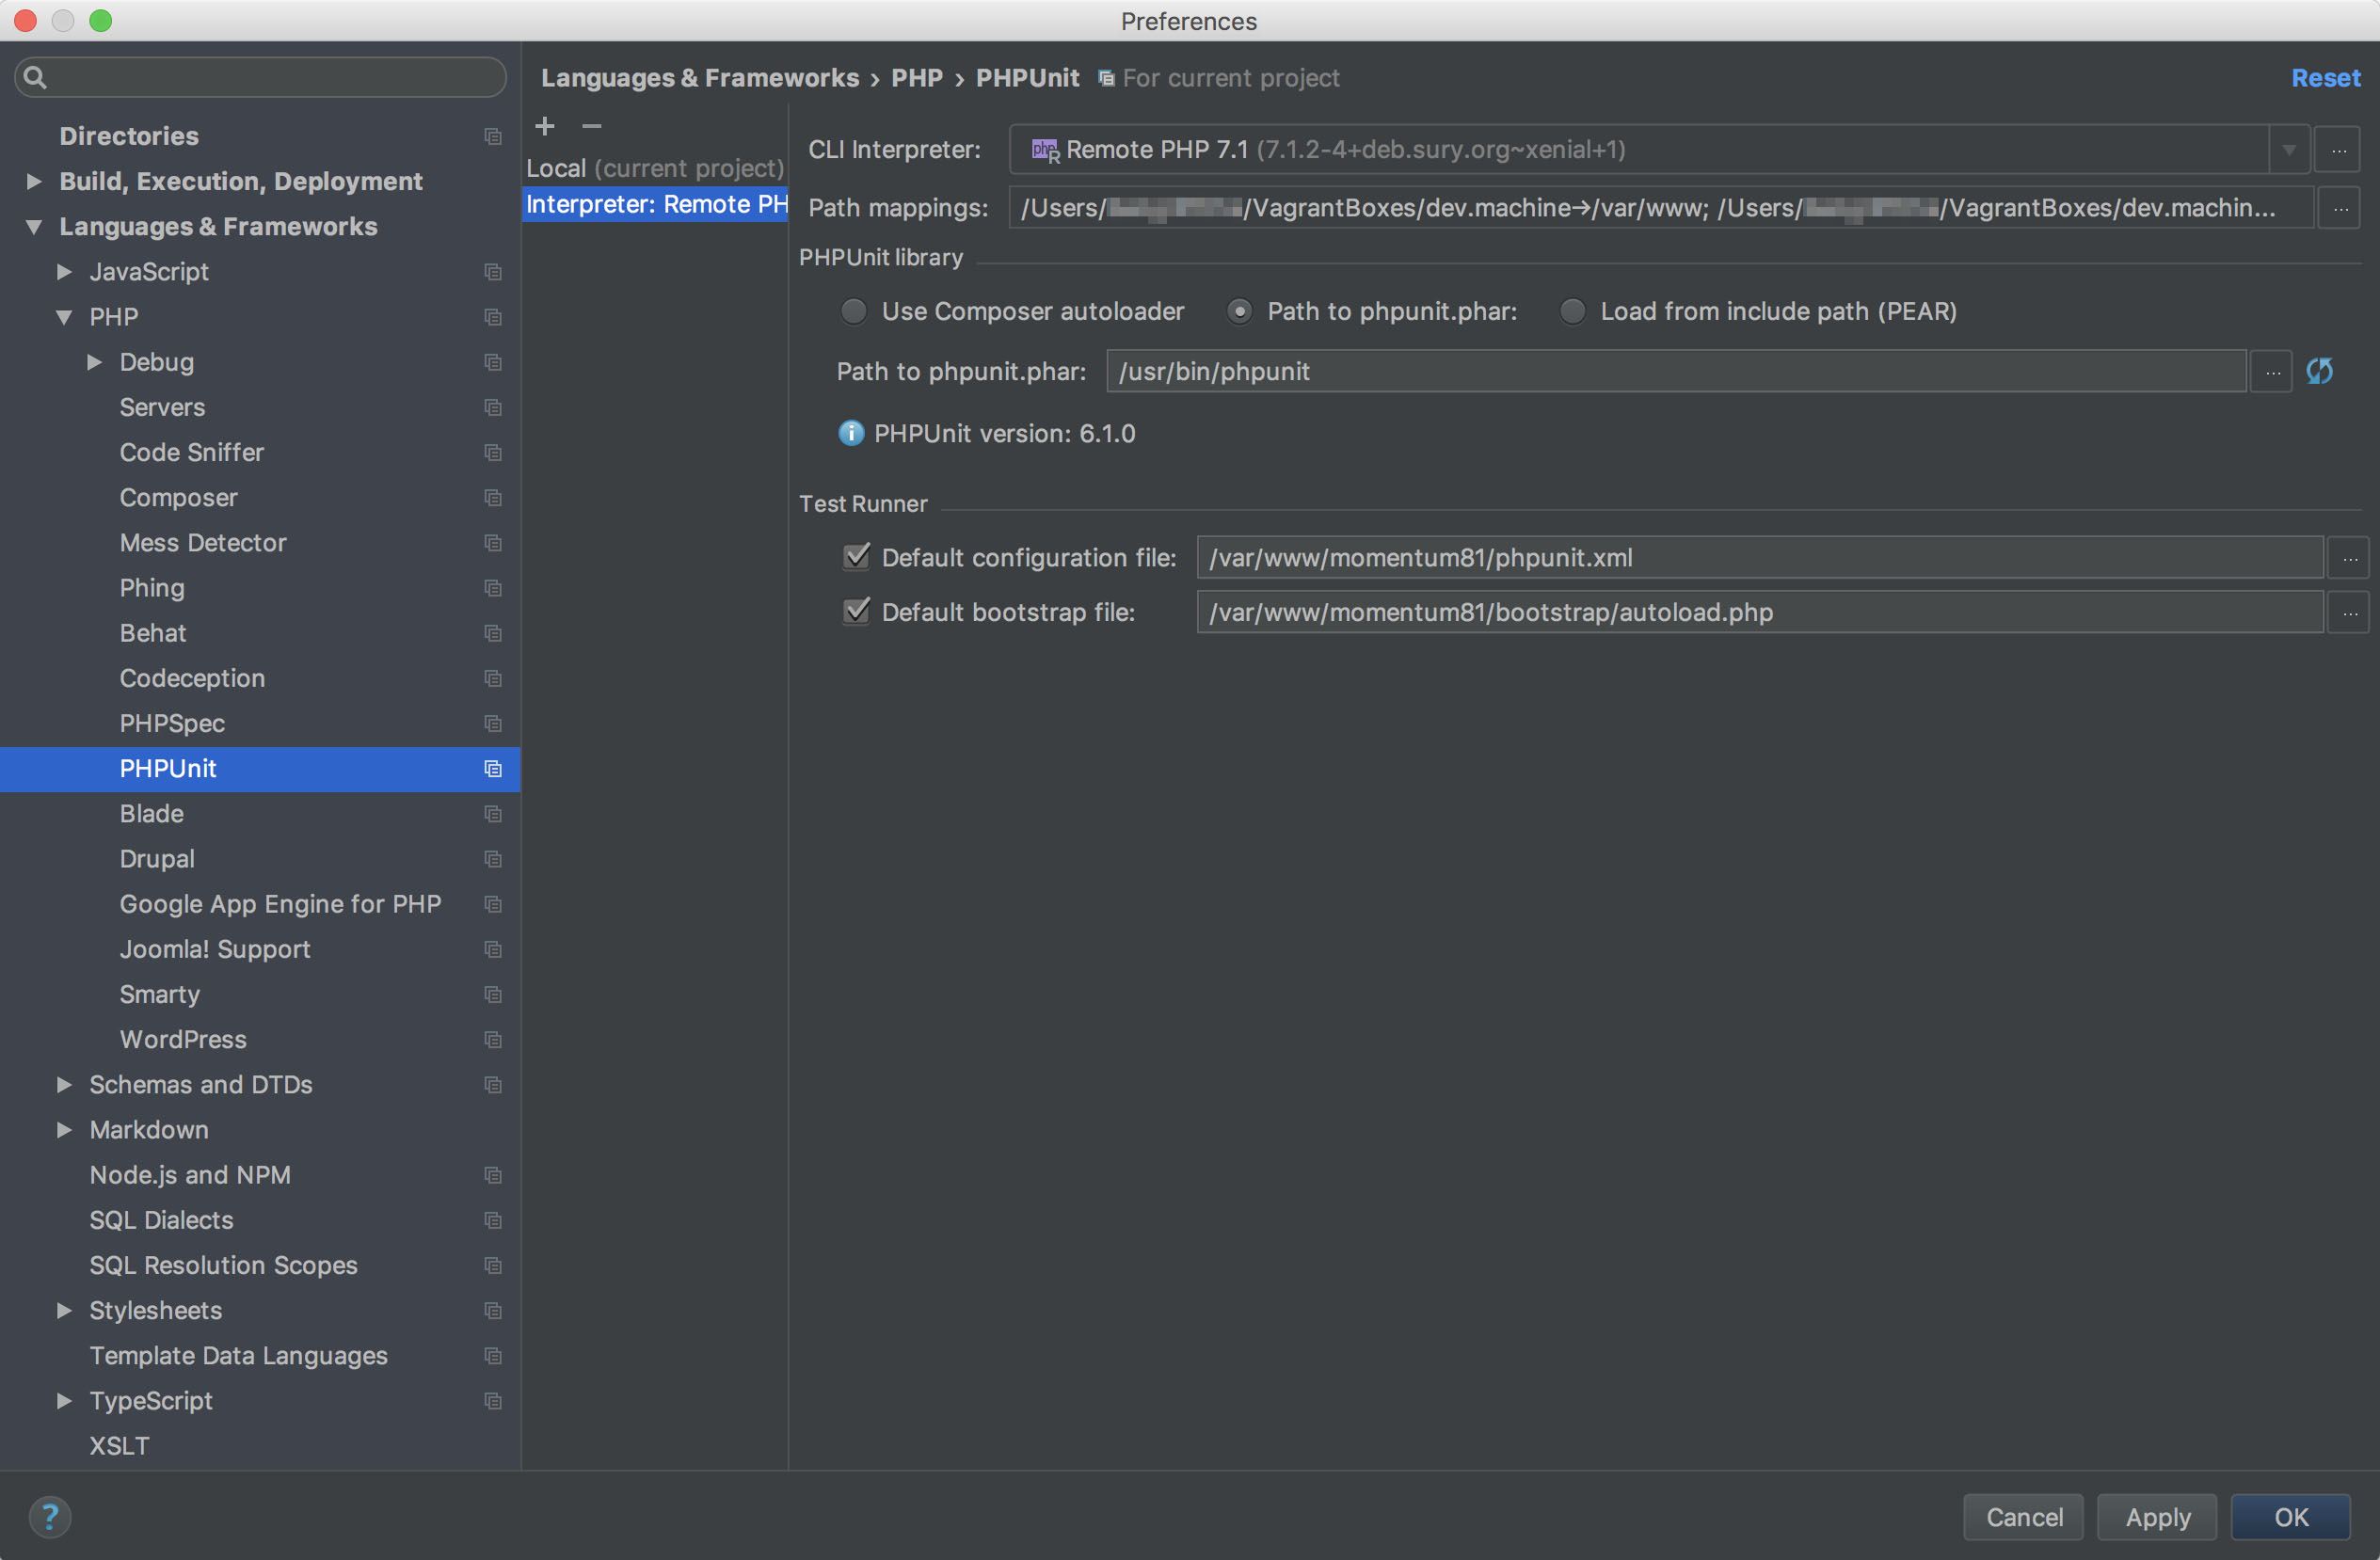Expand Build, Execution, Deployment section
This screenshot has width=2380, height=1560.
click(x=34, y=181)
